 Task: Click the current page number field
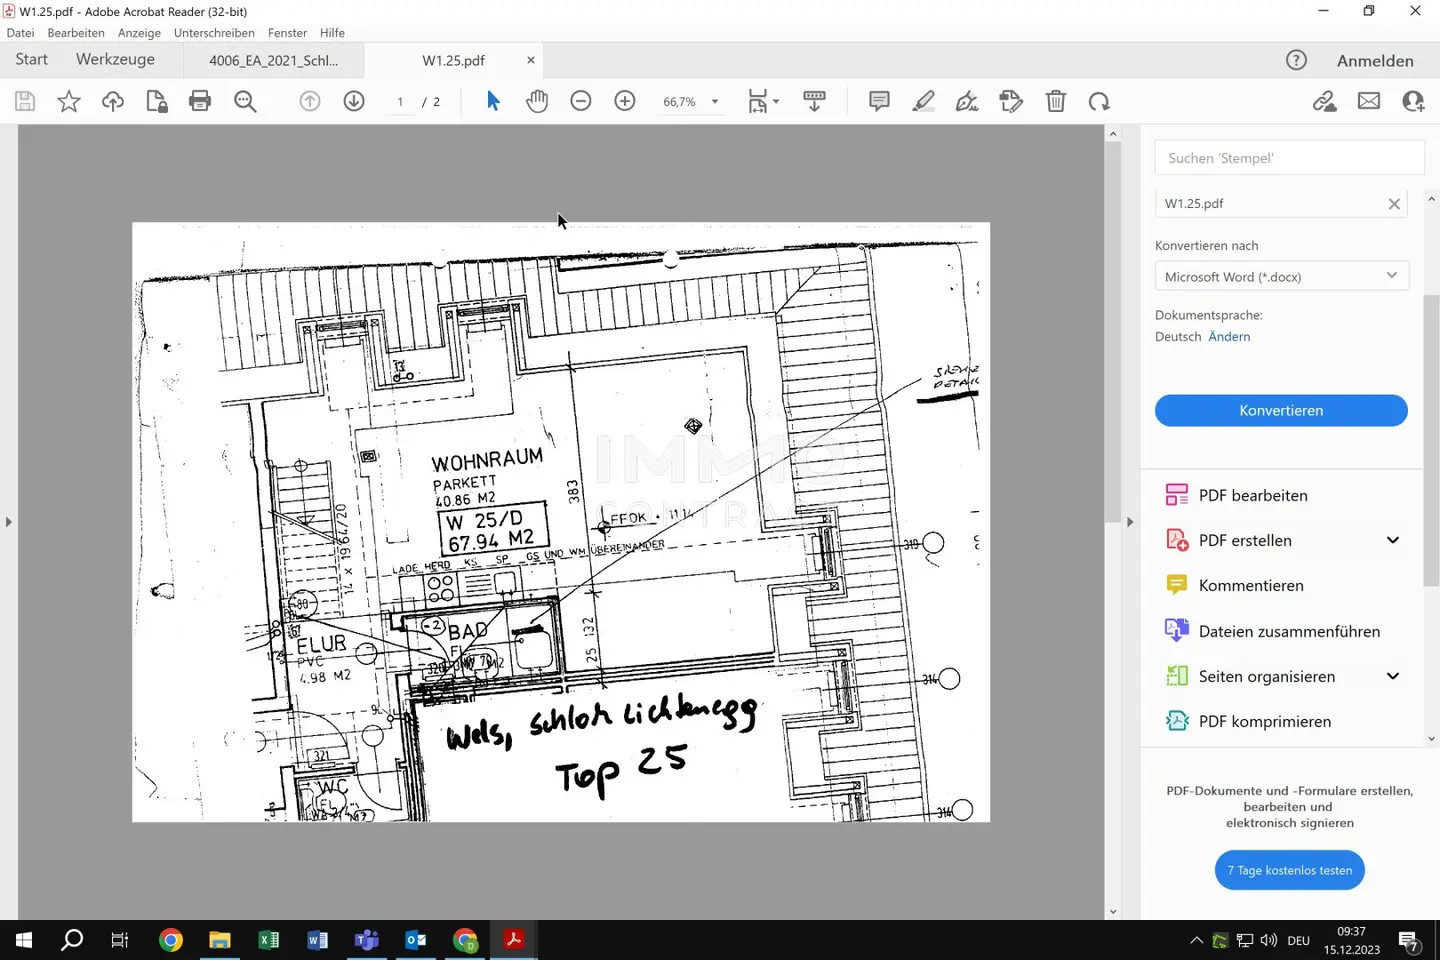point(400,102)
